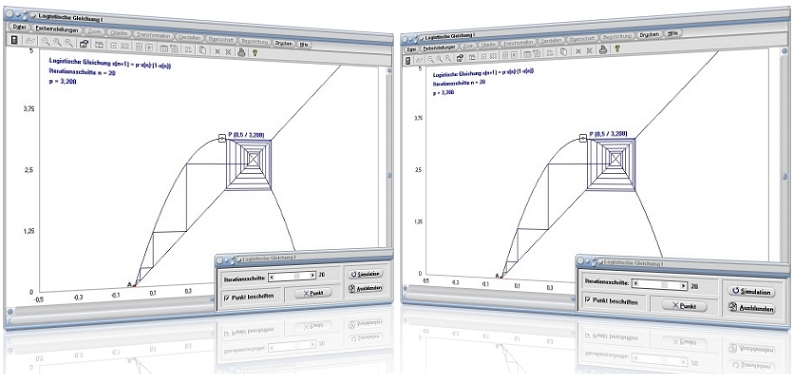The height and width of the screenshot is (374, 794).
Task: Open Farbeinstellungen menu in left window
Action: 57,29
